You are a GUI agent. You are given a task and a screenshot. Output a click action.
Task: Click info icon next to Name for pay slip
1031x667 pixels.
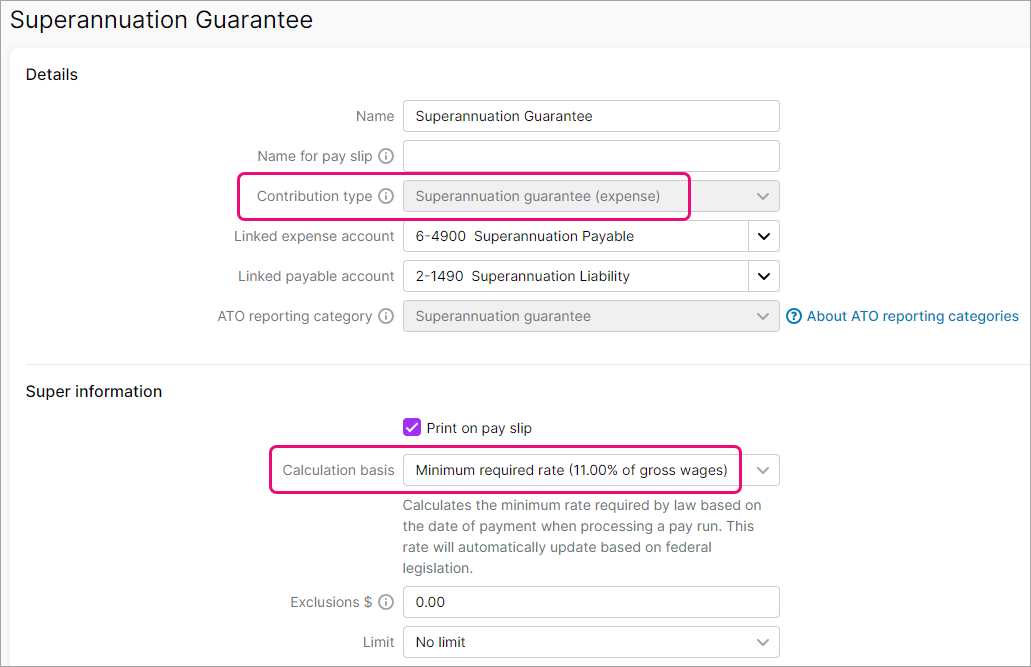(x=386, y=156)
